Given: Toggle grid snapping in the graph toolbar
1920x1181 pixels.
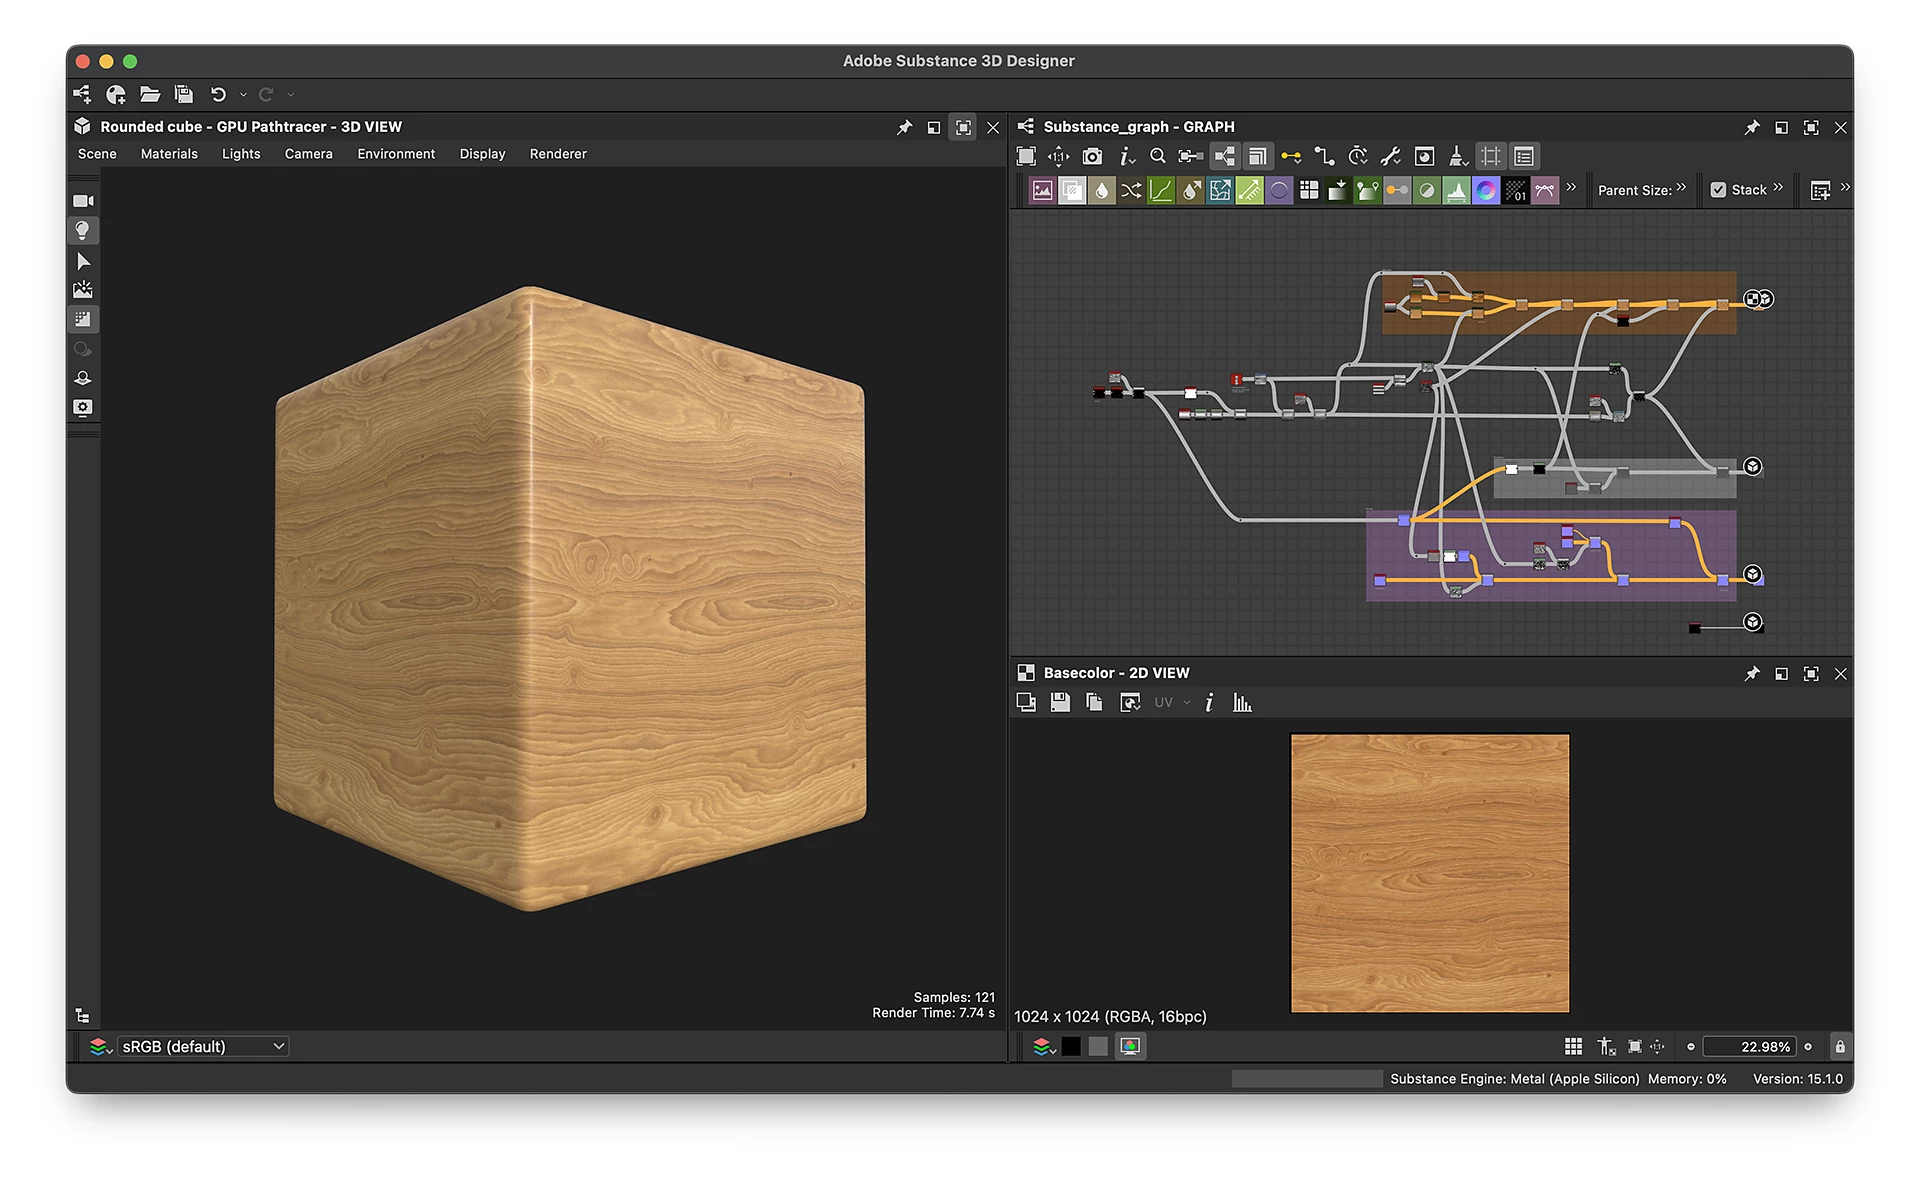Looking at the screenshot, I should pos(1490,156).
